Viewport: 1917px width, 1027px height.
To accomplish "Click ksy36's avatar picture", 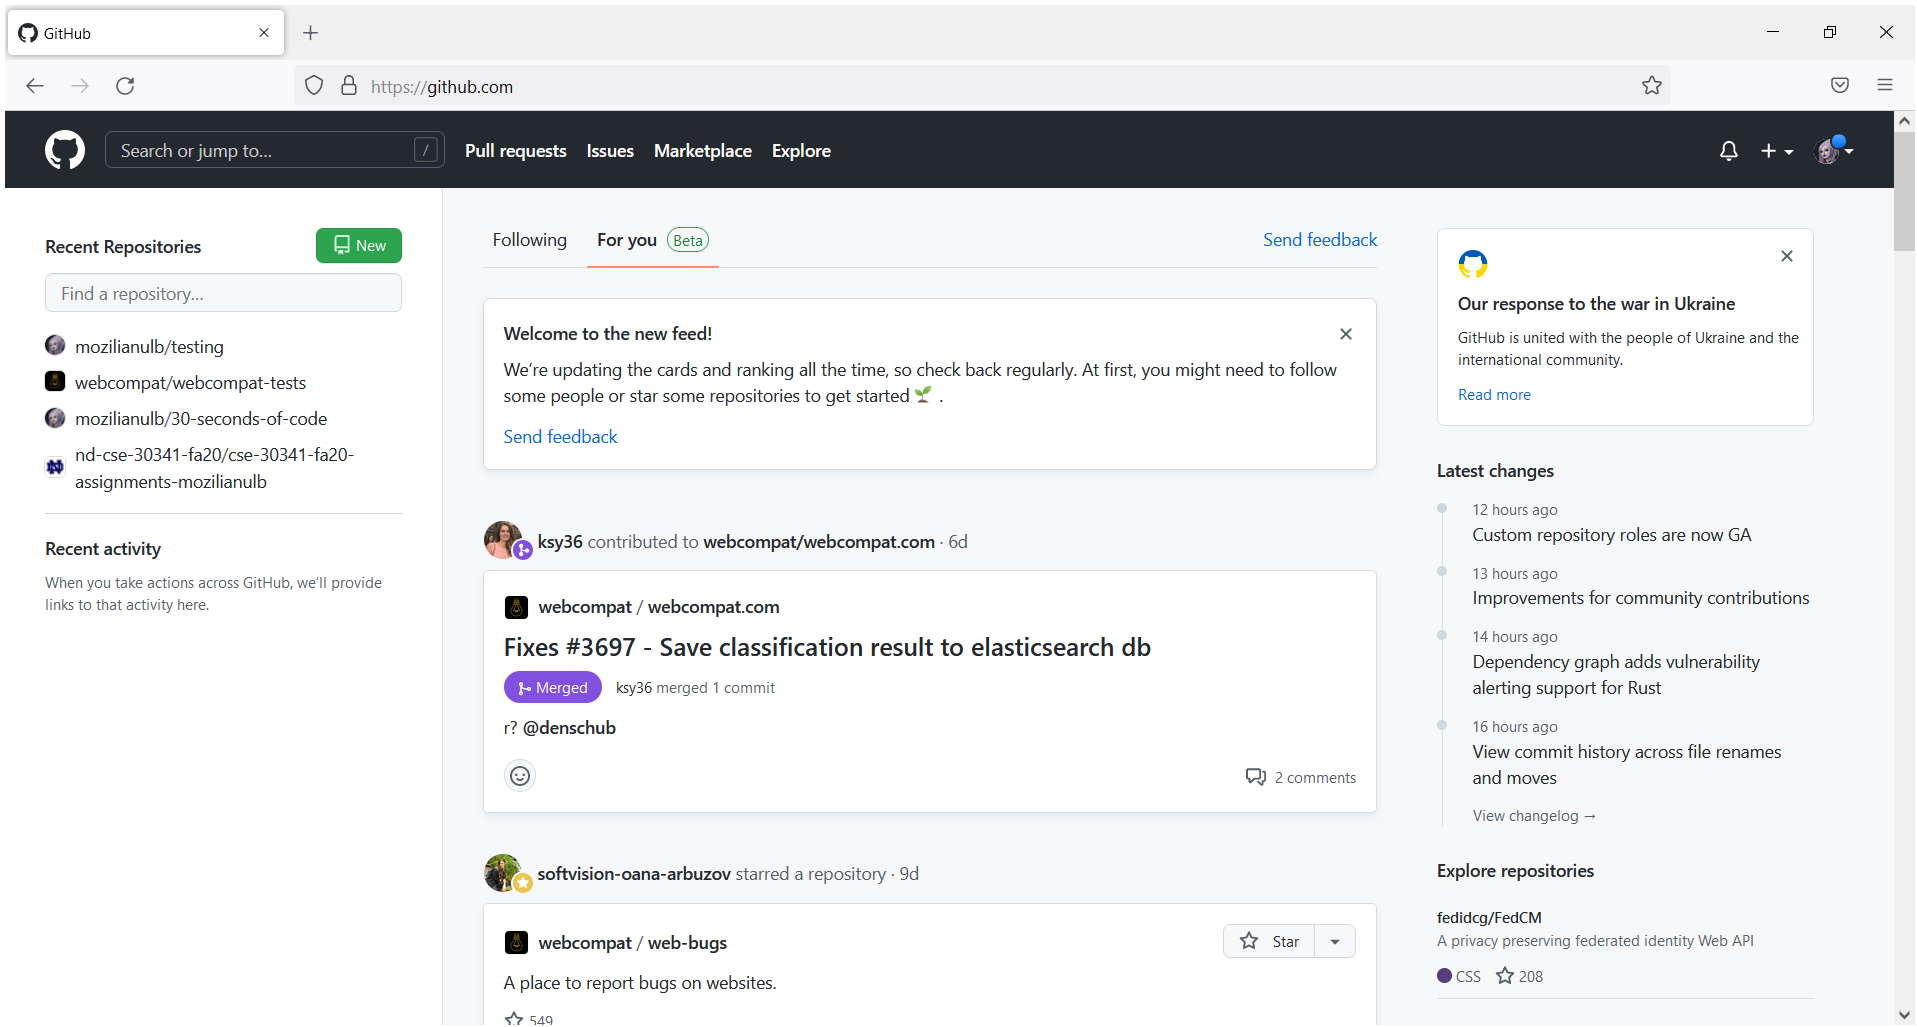I will point(503,540).
